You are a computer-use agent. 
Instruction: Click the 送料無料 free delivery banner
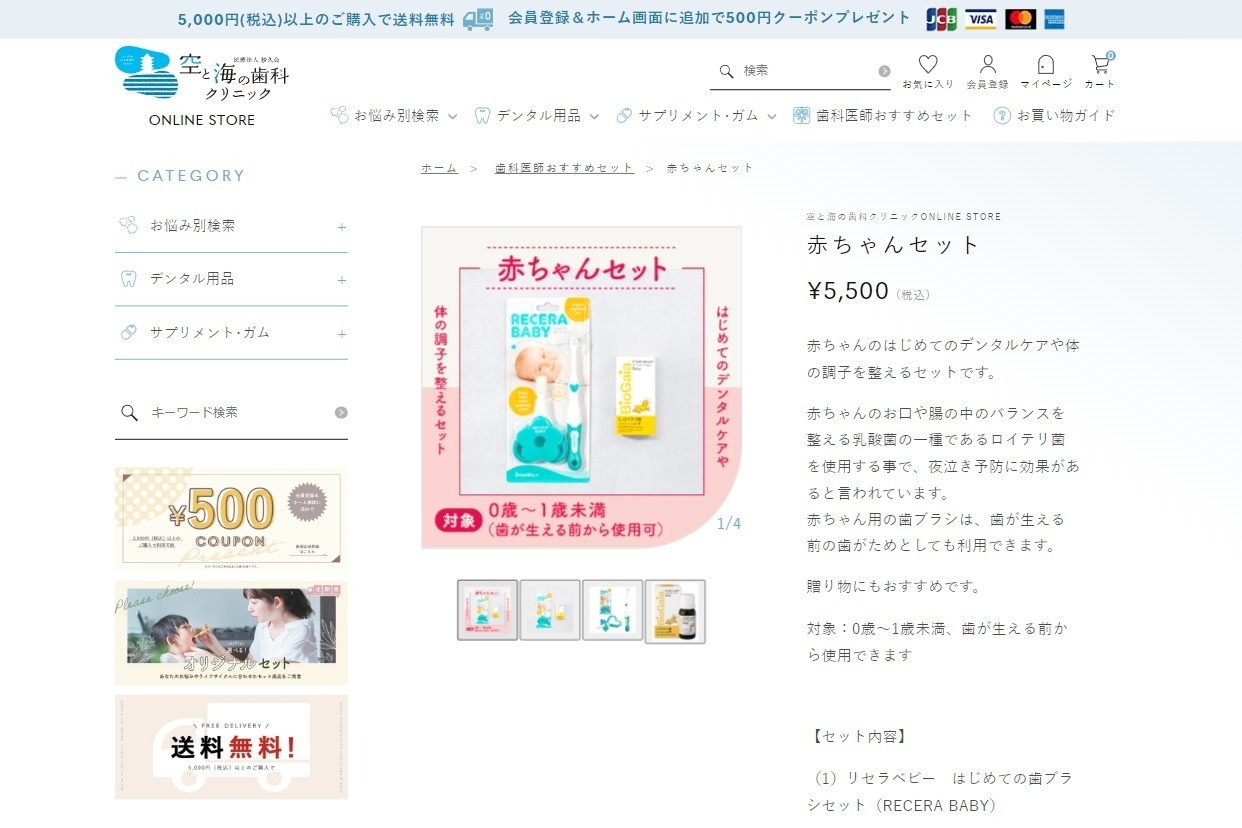click(x=231, y=747)
